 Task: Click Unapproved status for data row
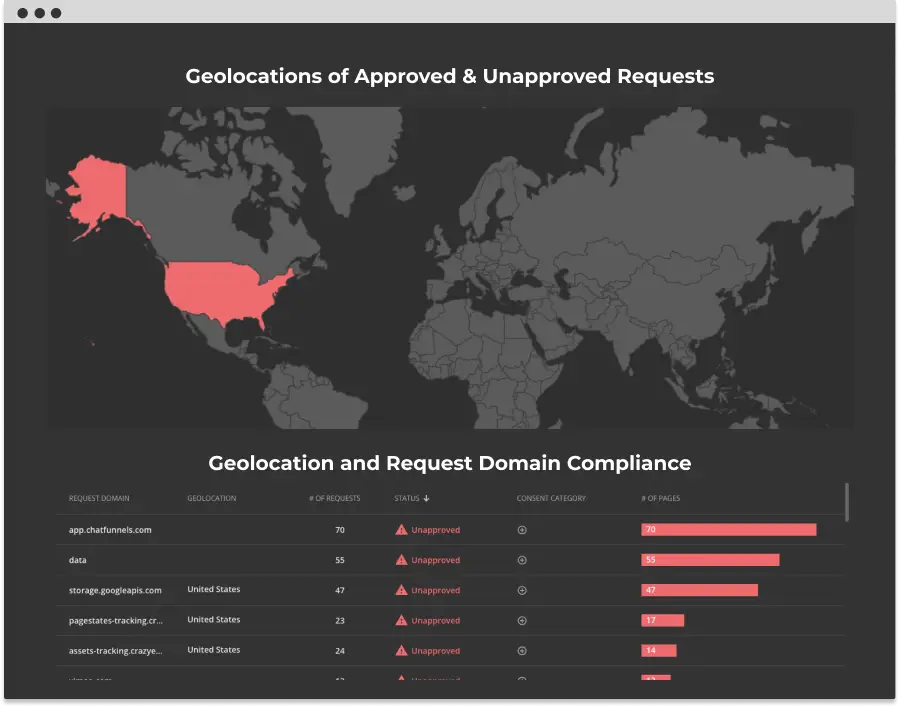(x=436, y=560)
